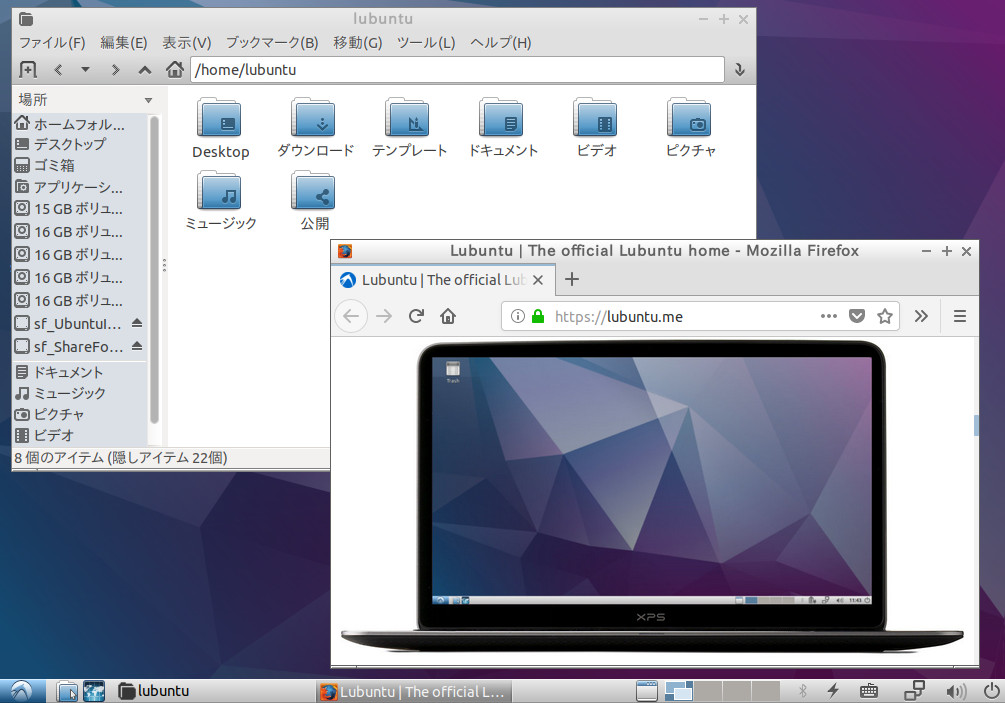Open Firefox hamburger menu
The width and height of the screenshot is (1005, 703).
coord(959,316)
